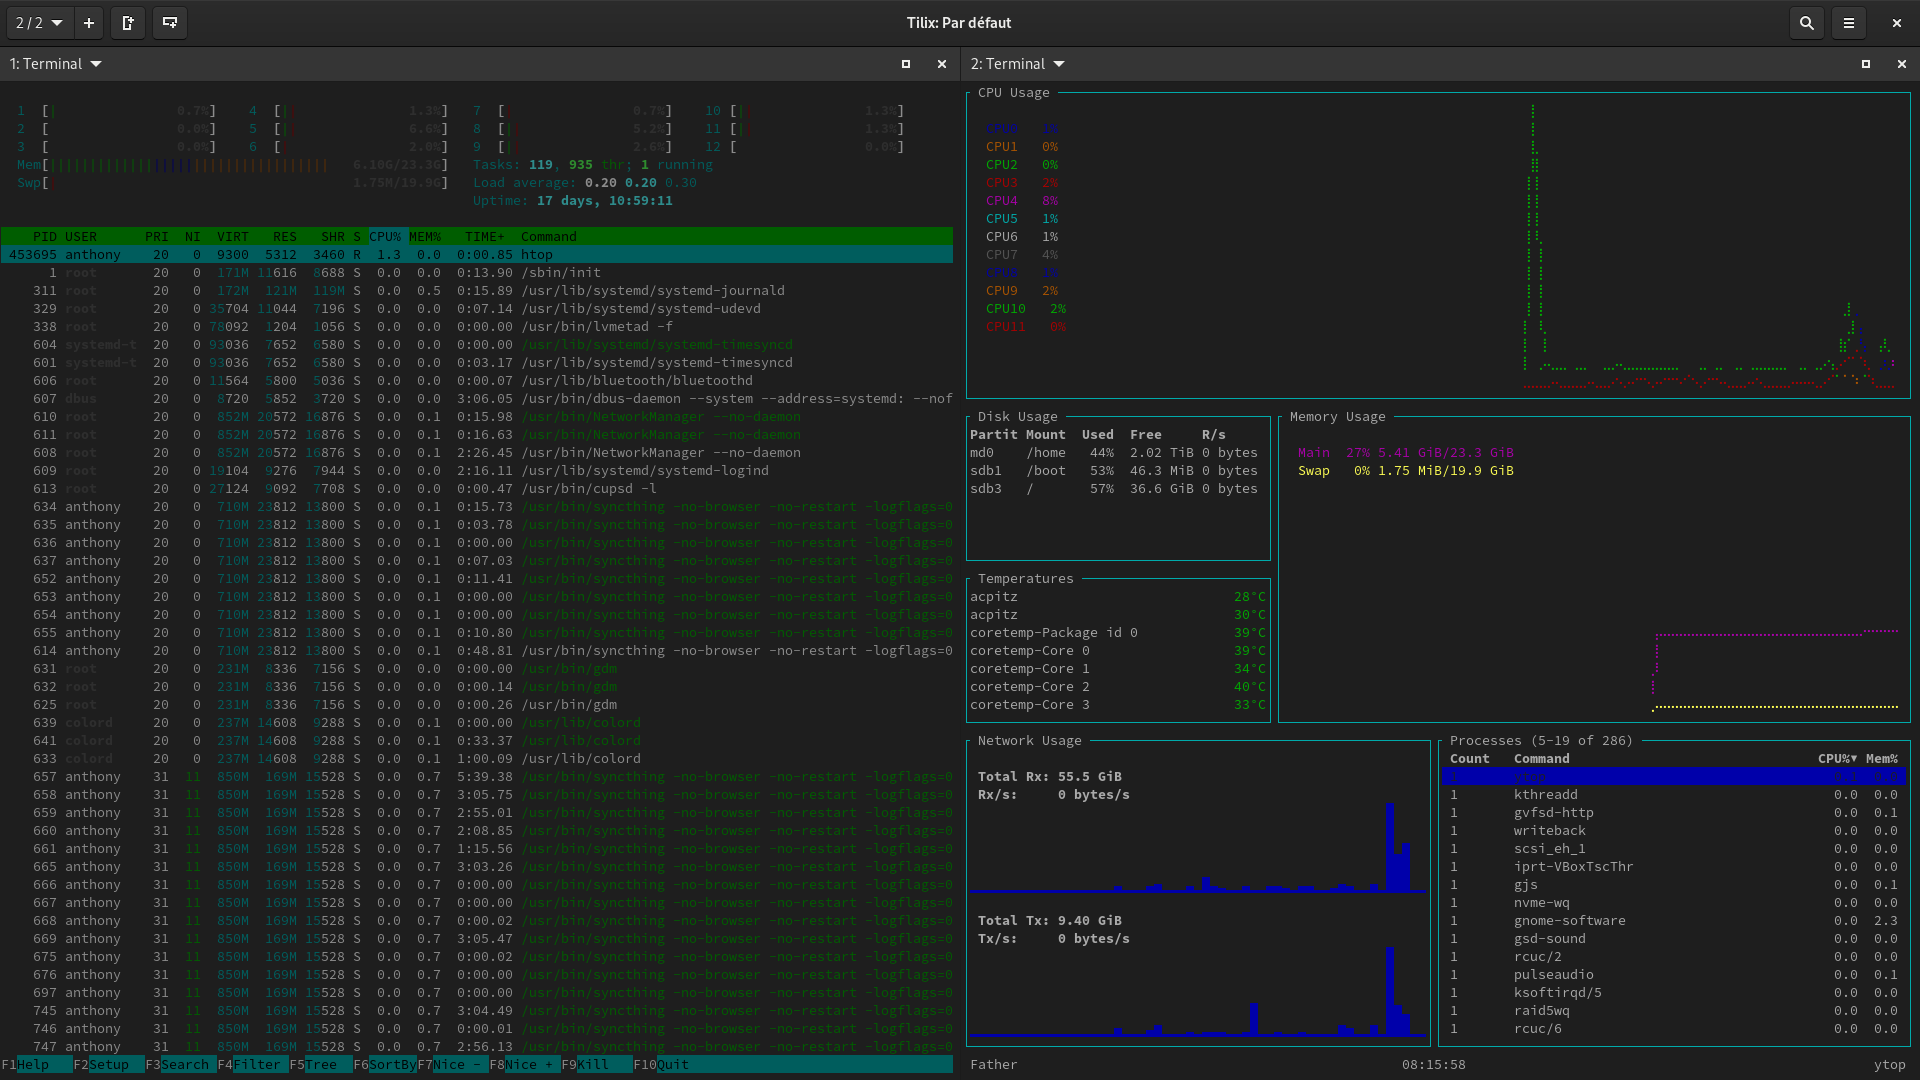
Task: Split the terminal downward
Action: point(169,22)
